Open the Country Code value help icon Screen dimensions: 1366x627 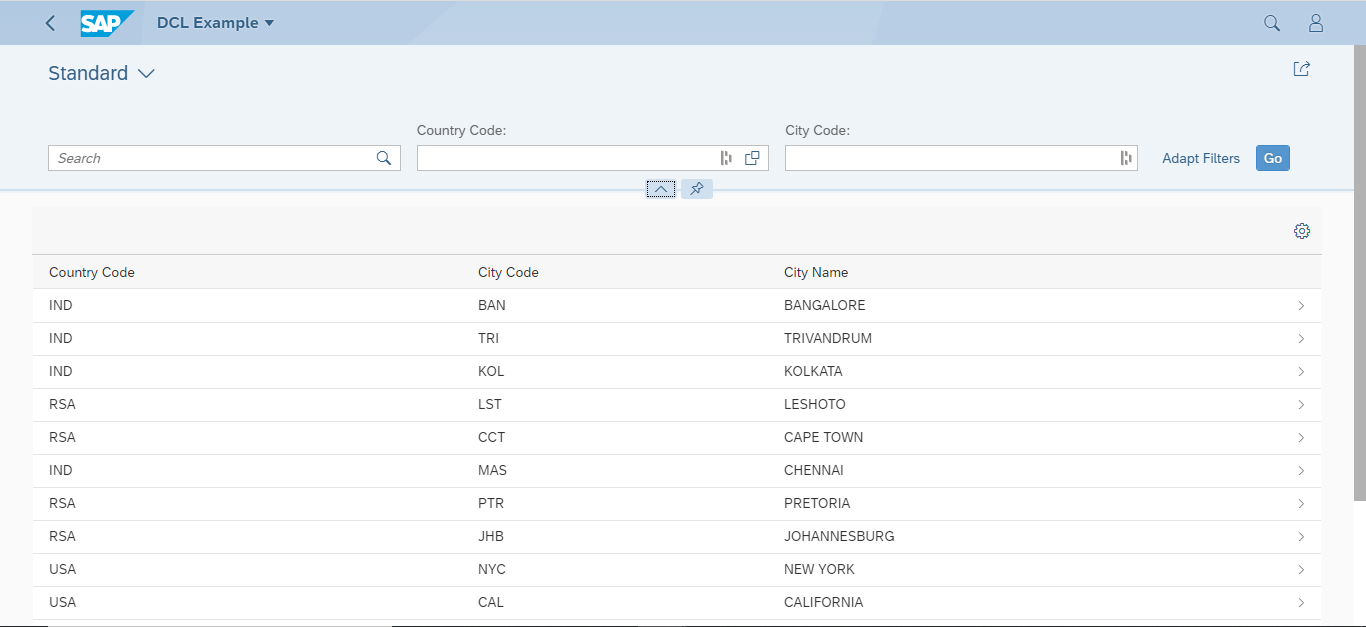726,157
